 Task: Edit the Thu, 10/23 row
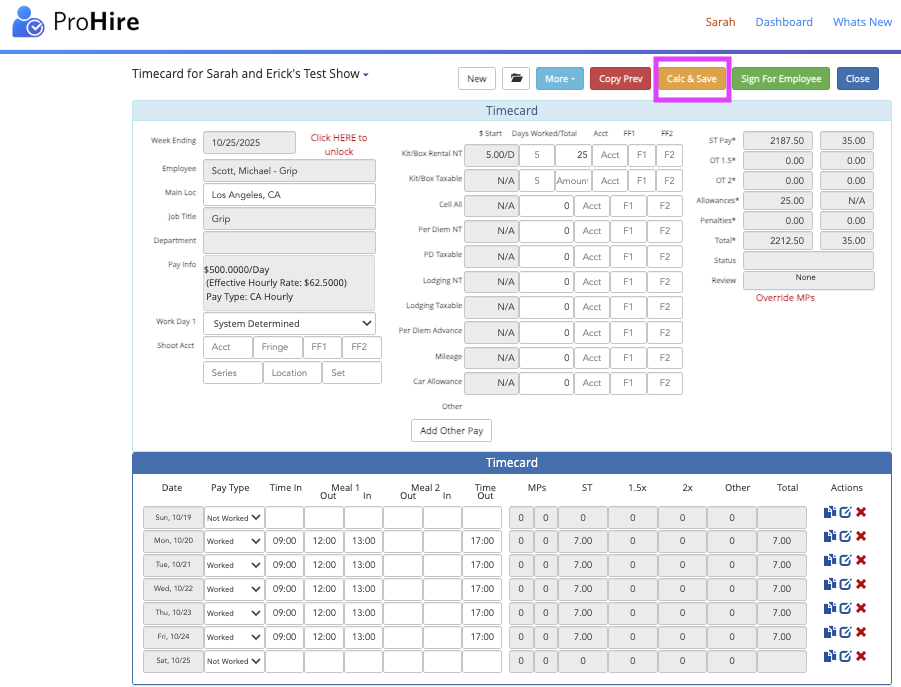tap(845, 608)
